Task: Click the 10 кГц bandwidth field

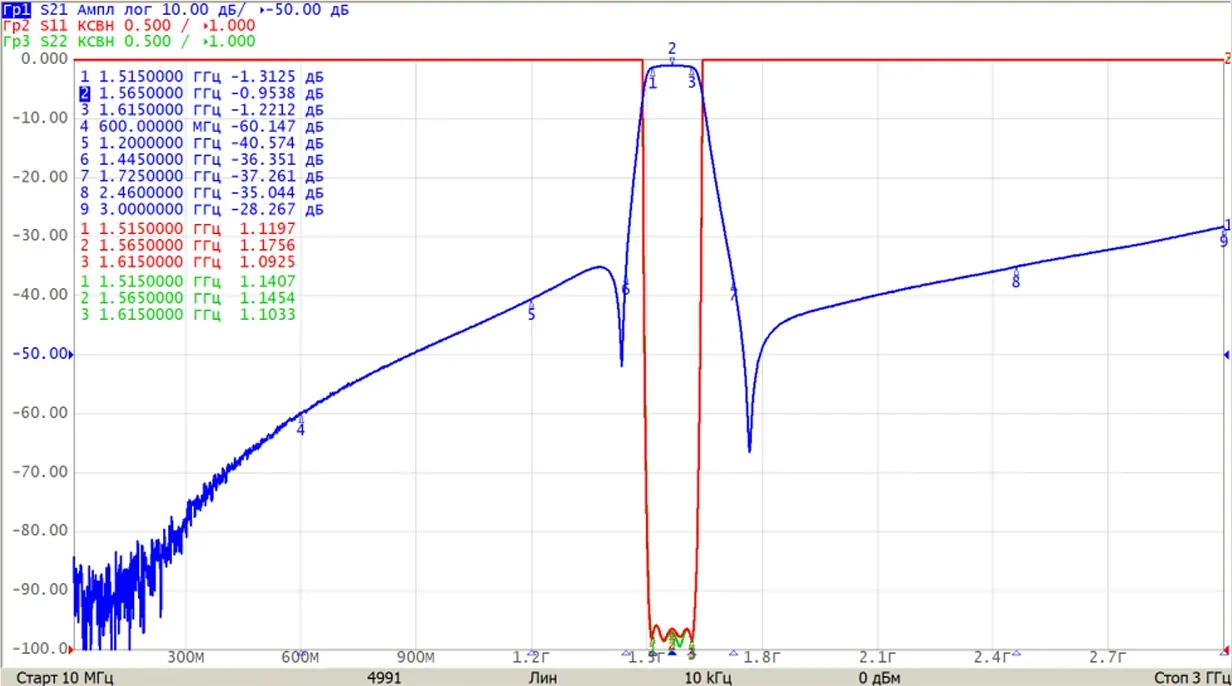Action: 705,677
